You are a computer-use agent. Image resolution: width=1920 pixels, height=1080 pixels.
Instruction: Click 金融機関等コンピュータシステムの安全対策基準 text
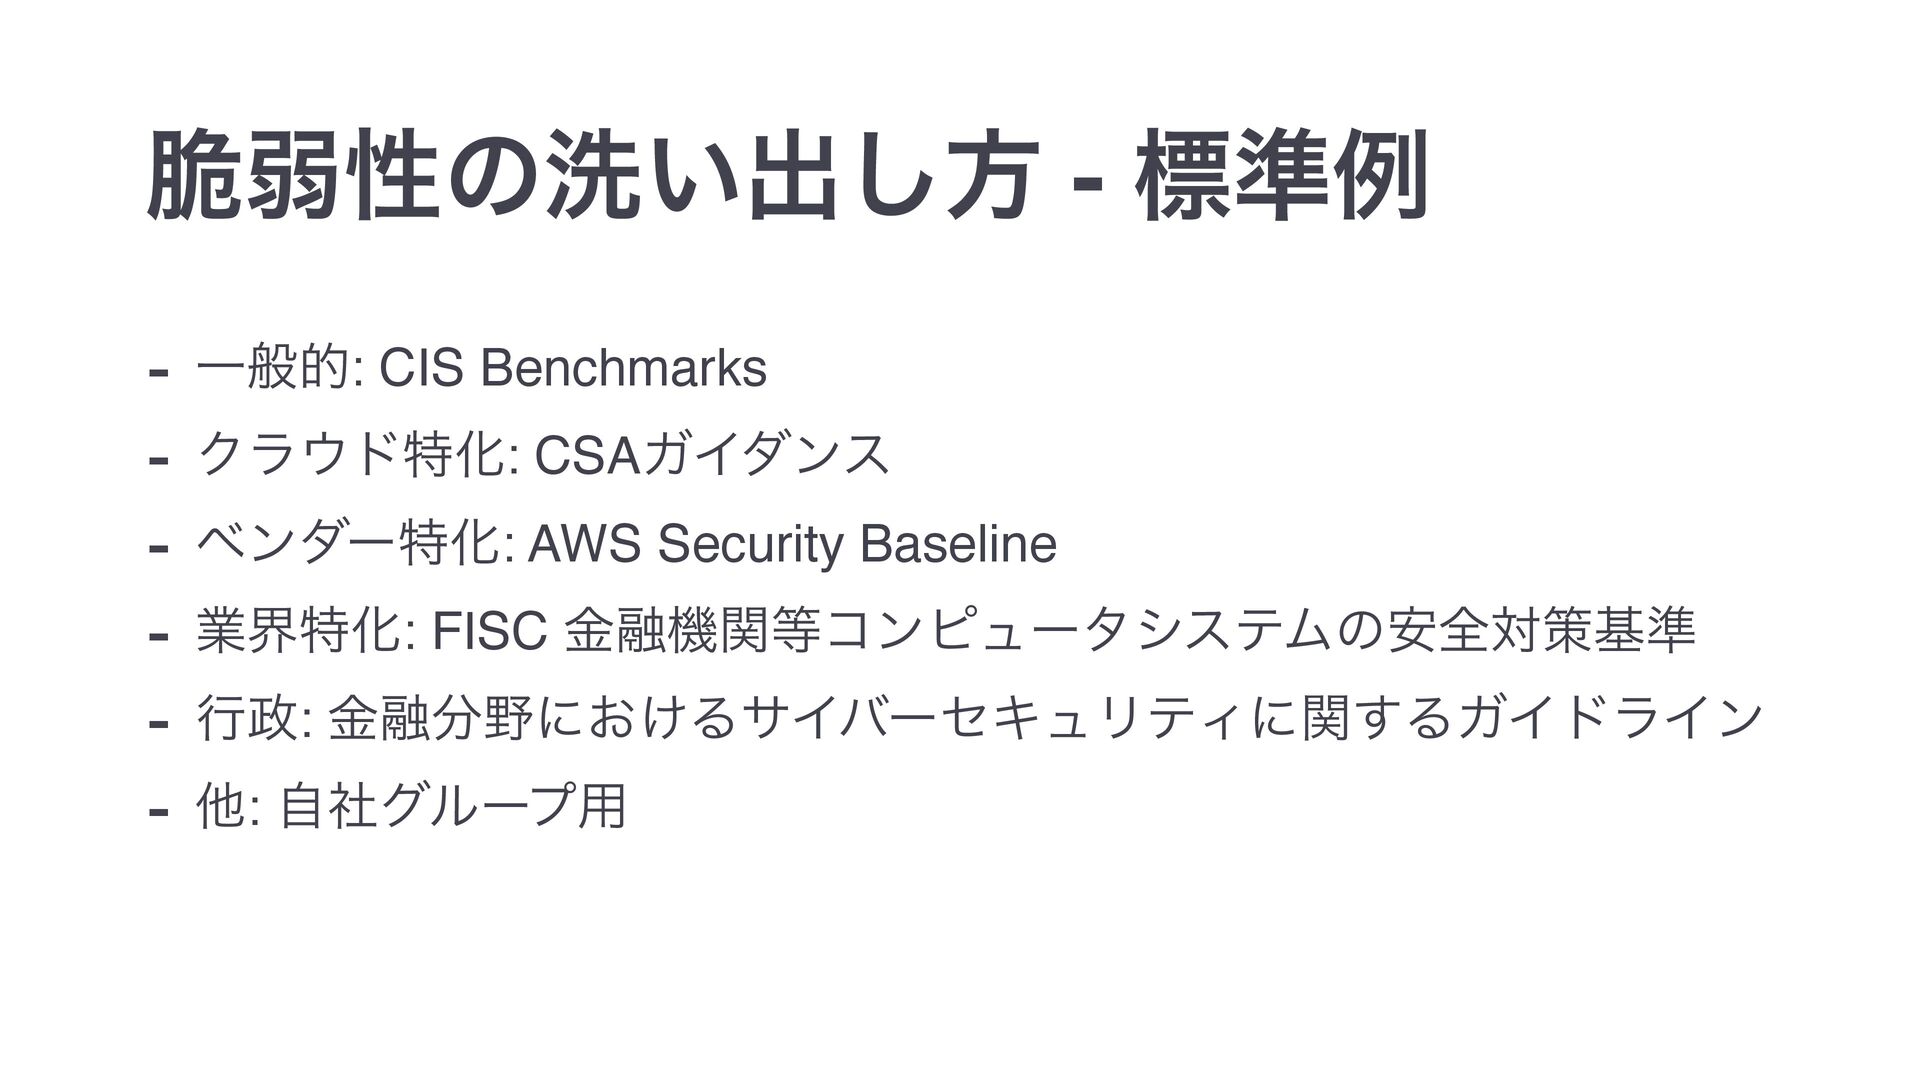1131,631
